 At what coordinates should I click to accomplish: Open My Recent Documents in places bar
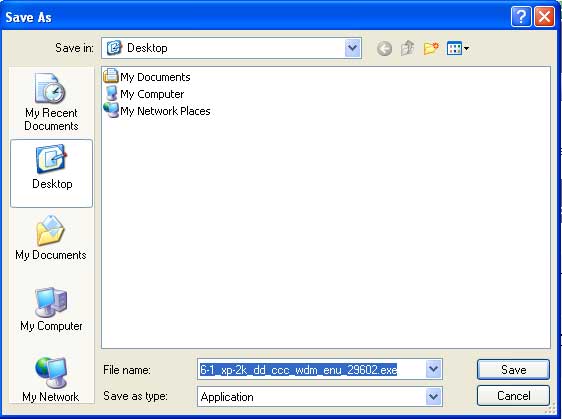(x=51, y=102)
